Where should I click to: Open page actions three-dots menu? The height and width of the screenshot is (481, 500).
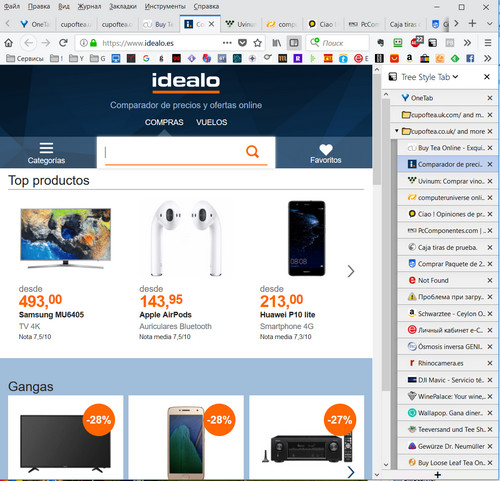(x=227, y=43)
